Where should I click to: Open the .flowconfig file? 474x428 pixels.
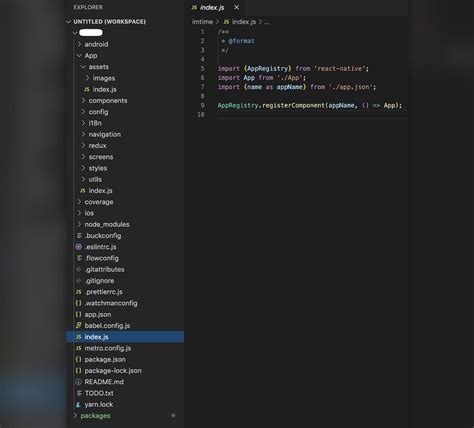[x=102, y=258]
